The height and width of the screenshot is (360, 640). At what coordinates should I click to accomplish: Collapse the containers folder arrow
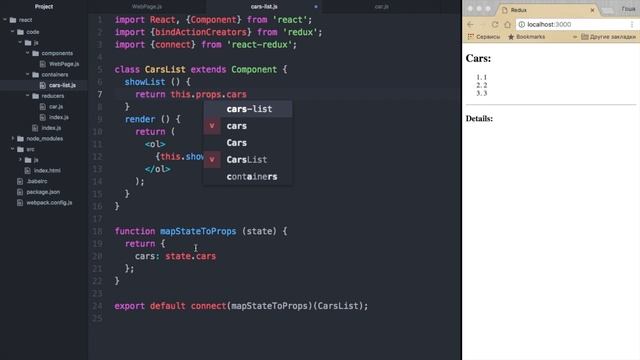tap(27, 74)
